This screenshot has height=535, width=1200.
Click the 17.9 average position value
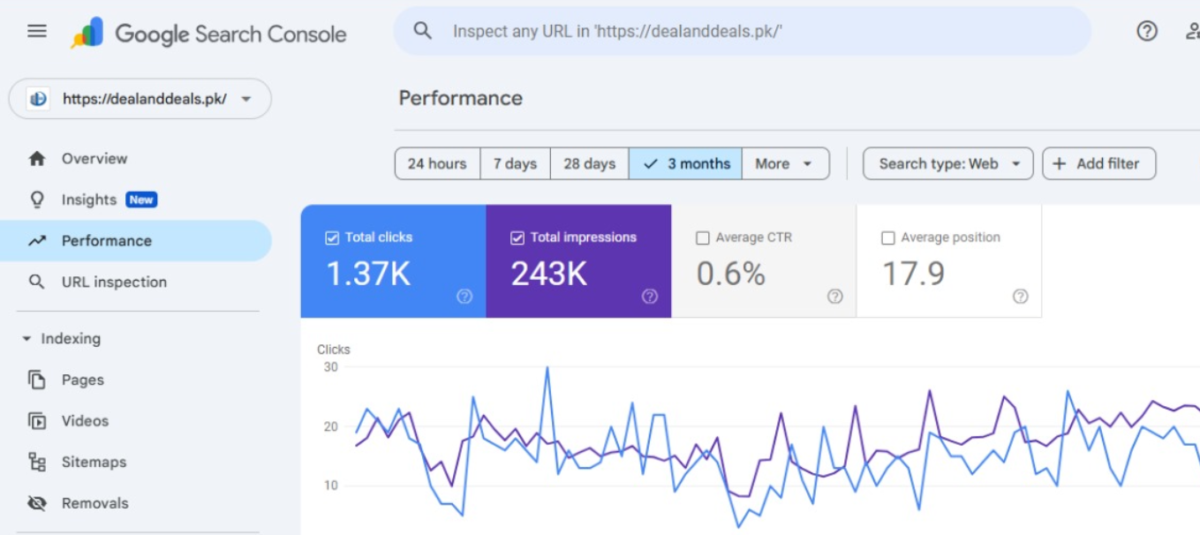click(x=913, y=274)
